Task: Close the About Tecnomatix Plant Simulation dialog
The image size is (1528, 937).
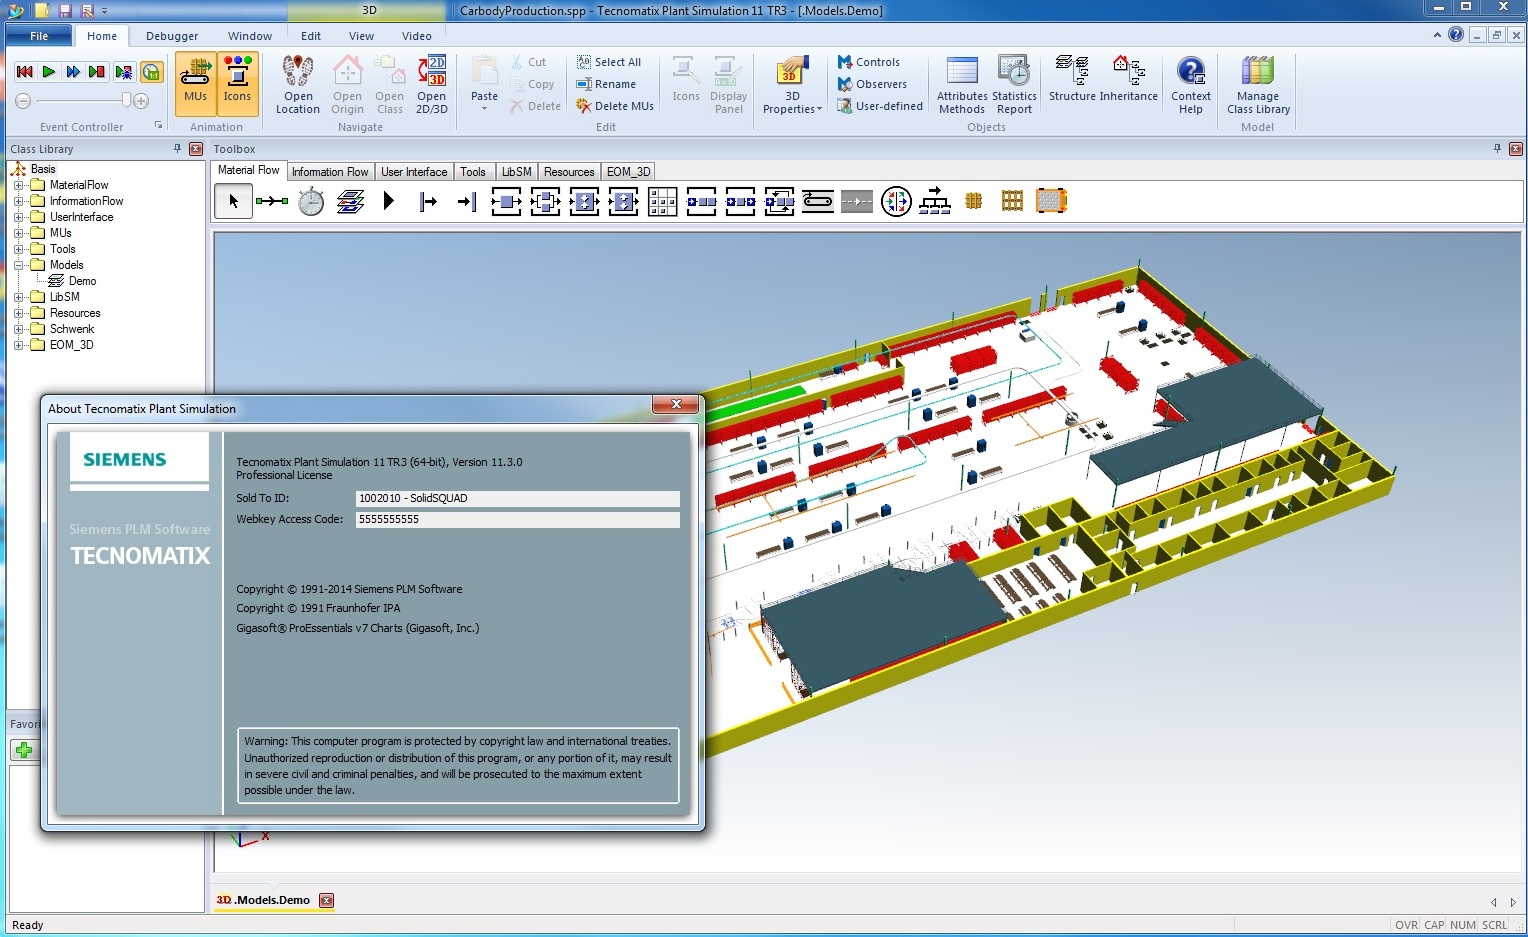Action: 676,404
